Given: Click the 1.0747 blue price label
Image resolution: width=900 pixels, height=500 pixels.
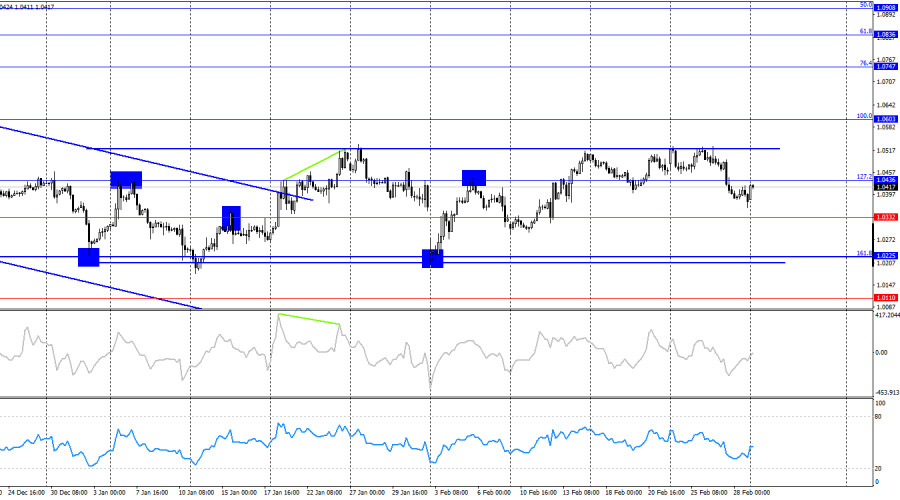Looking at the screenshot, I should coord(885,67).
